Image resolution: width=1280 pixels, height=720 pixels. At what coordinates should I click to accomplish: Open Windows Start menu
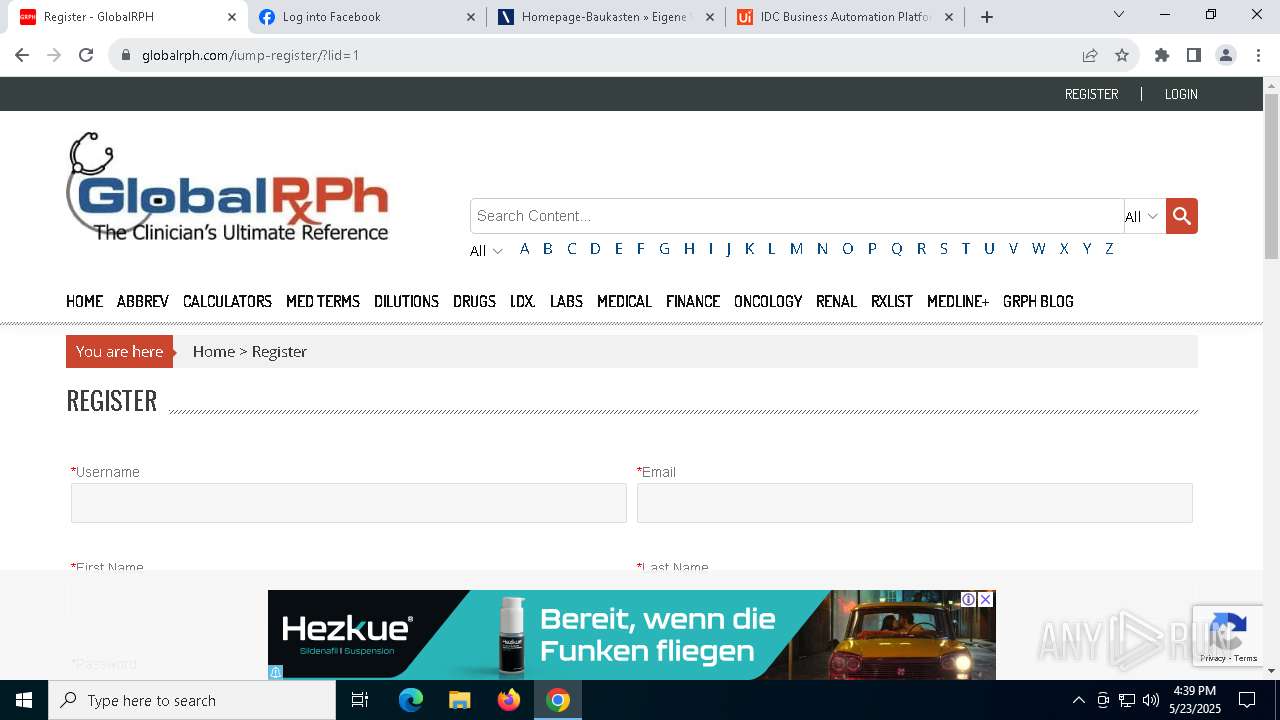point(24,700)
